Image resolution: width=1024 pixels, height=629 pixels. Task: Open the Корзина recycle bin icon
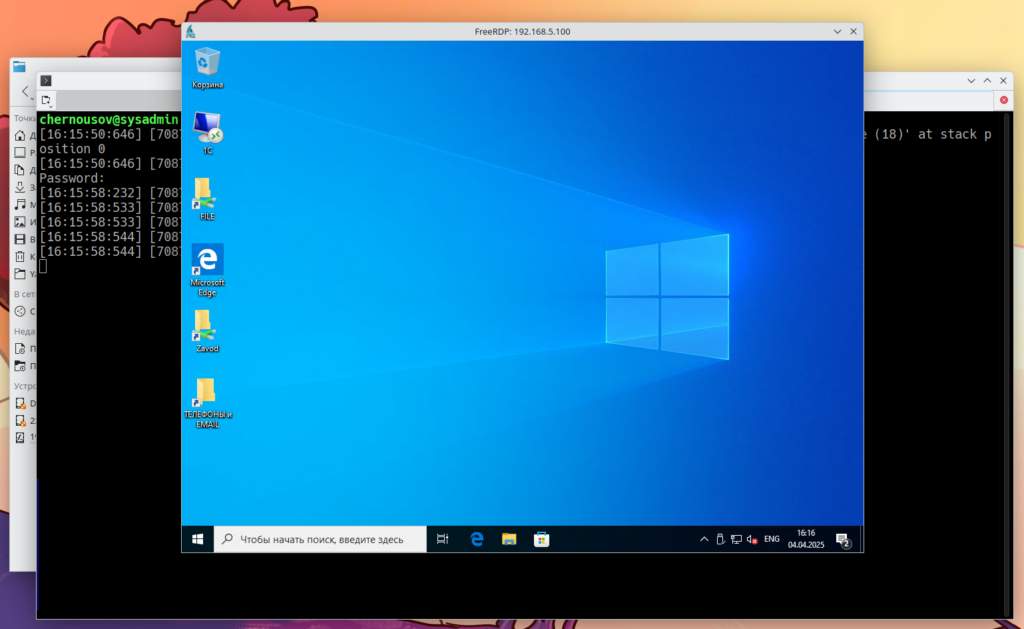207,63
